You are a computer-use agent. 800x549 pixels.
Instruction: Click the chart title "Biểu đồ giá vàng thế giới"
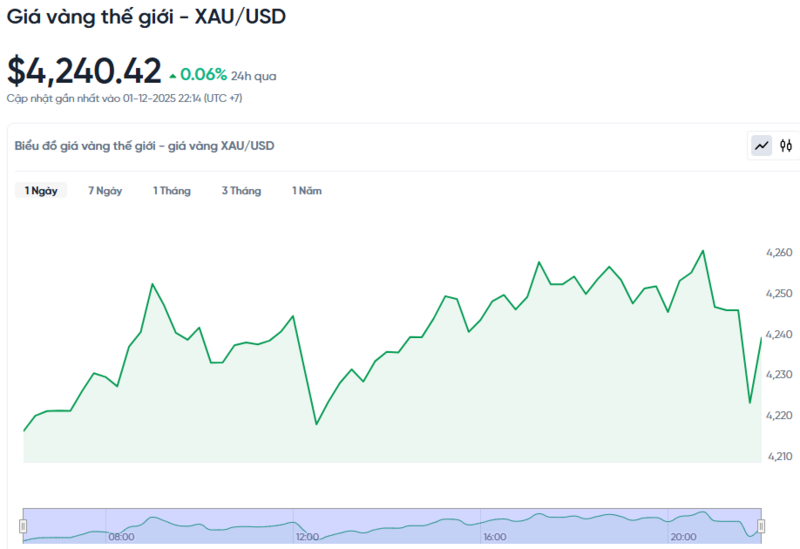tap(144, 146)
